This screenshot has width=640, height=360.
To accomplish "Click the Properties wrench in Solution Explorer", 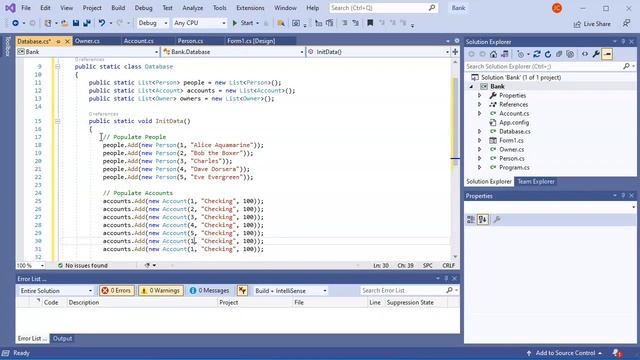I will click(596, 54).
